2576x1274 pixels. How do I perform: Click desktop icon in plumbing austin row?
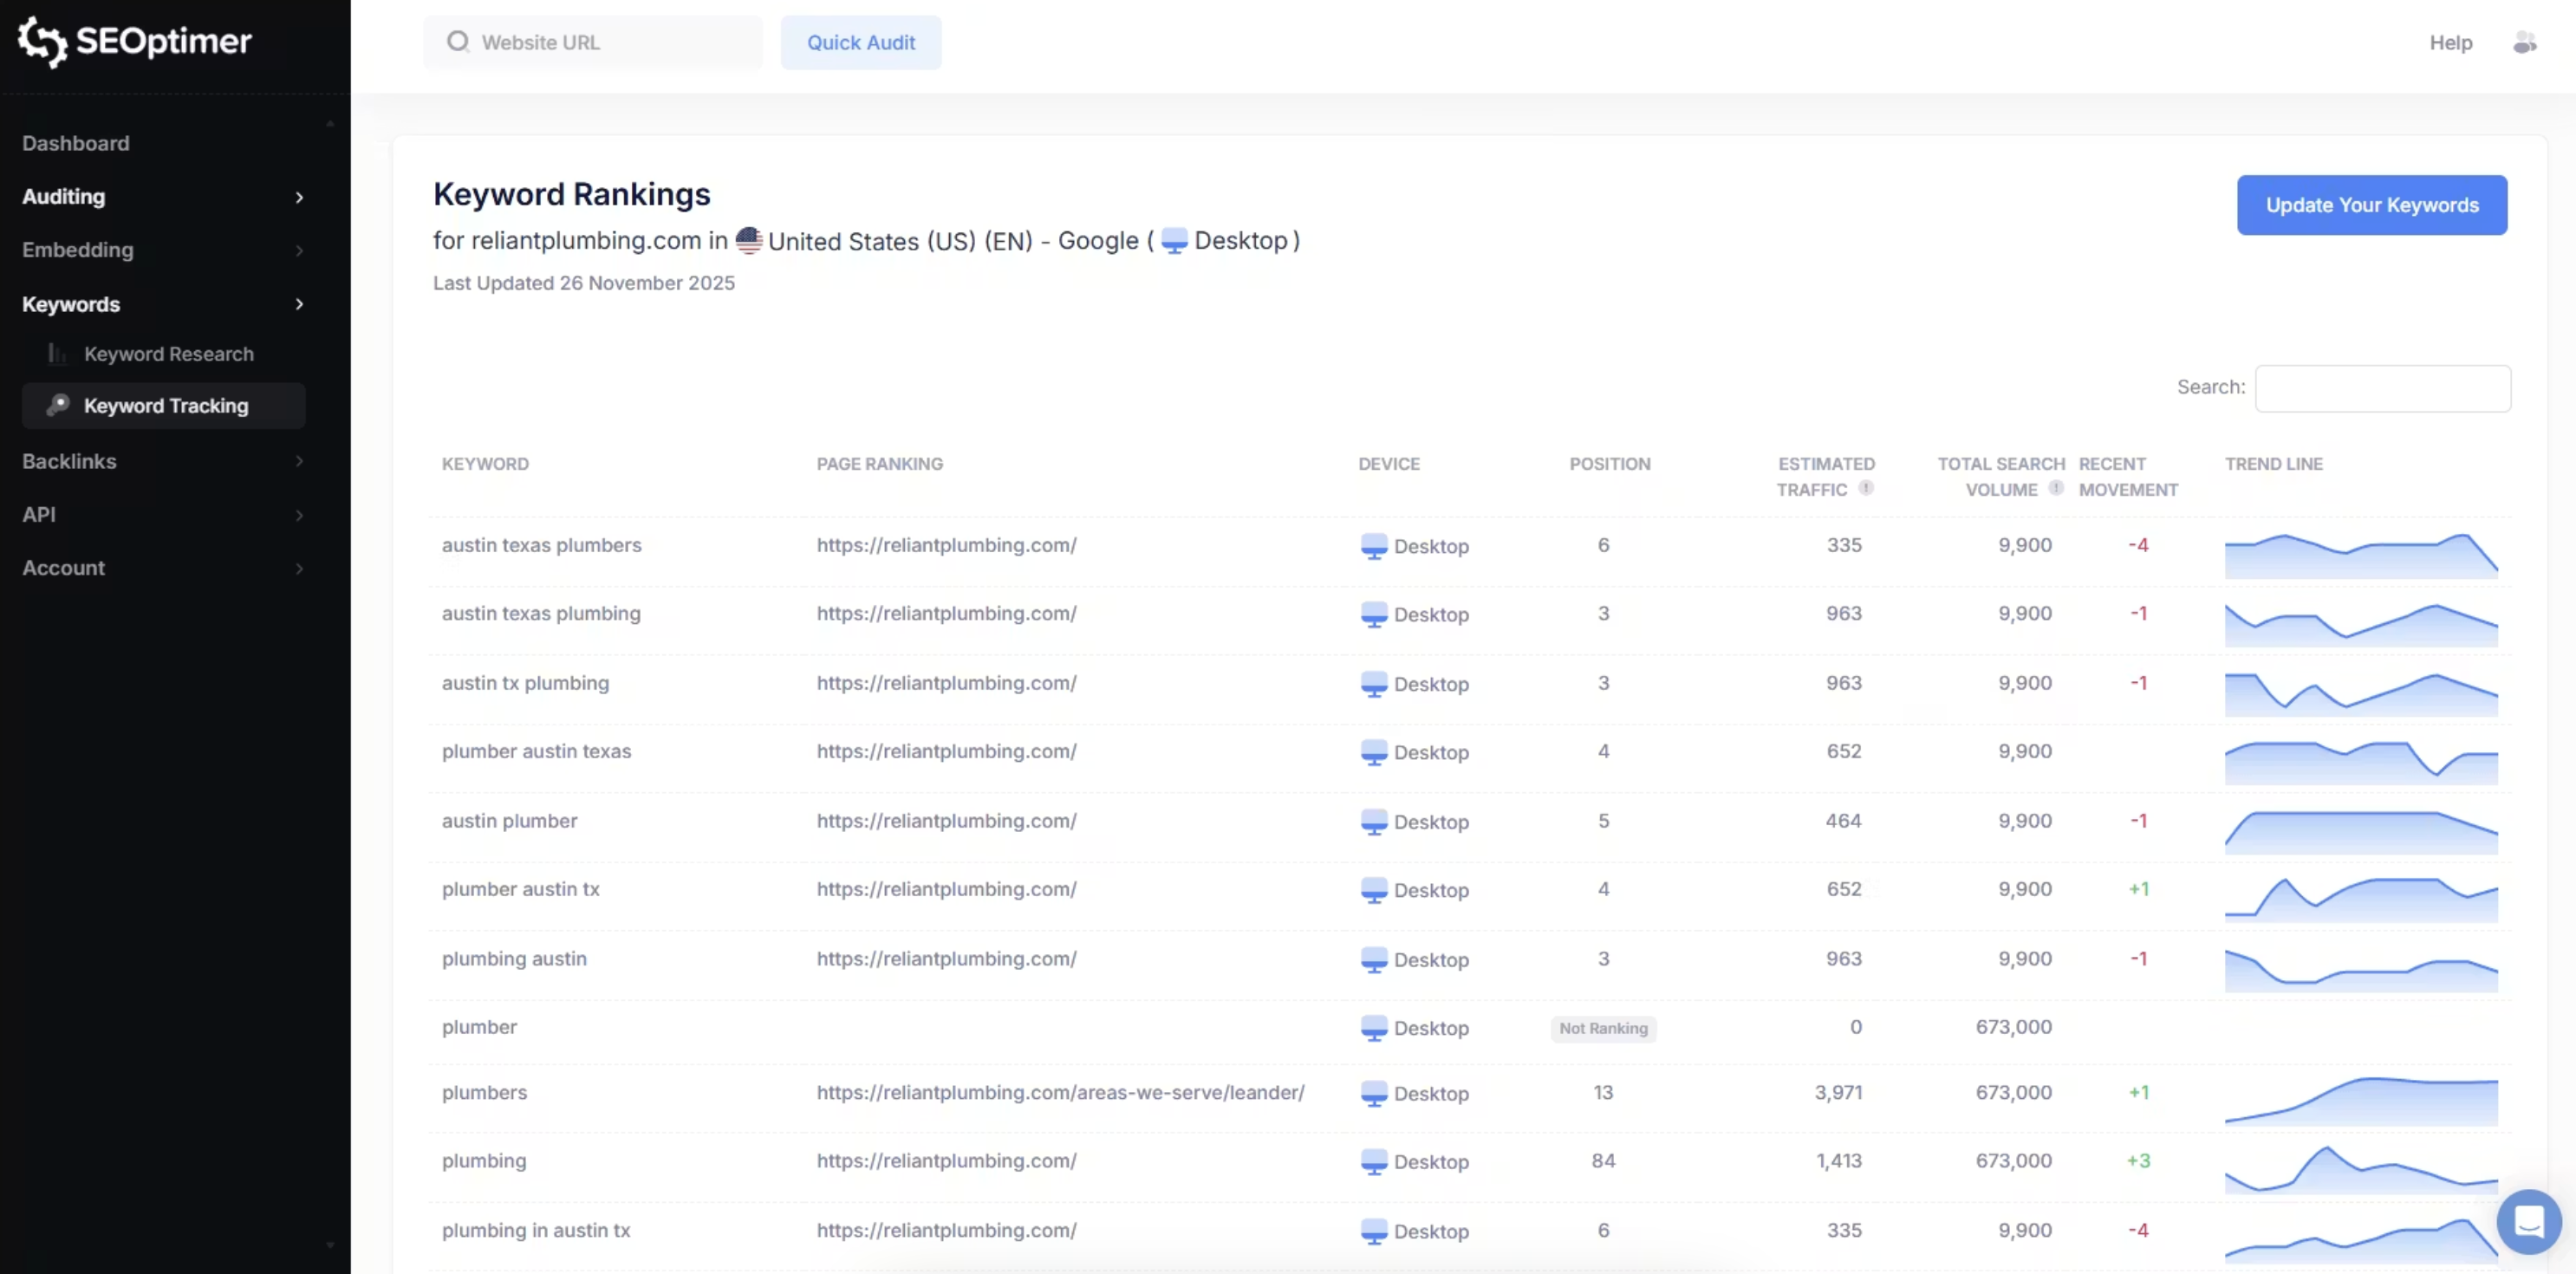(x=1374, y=960)
